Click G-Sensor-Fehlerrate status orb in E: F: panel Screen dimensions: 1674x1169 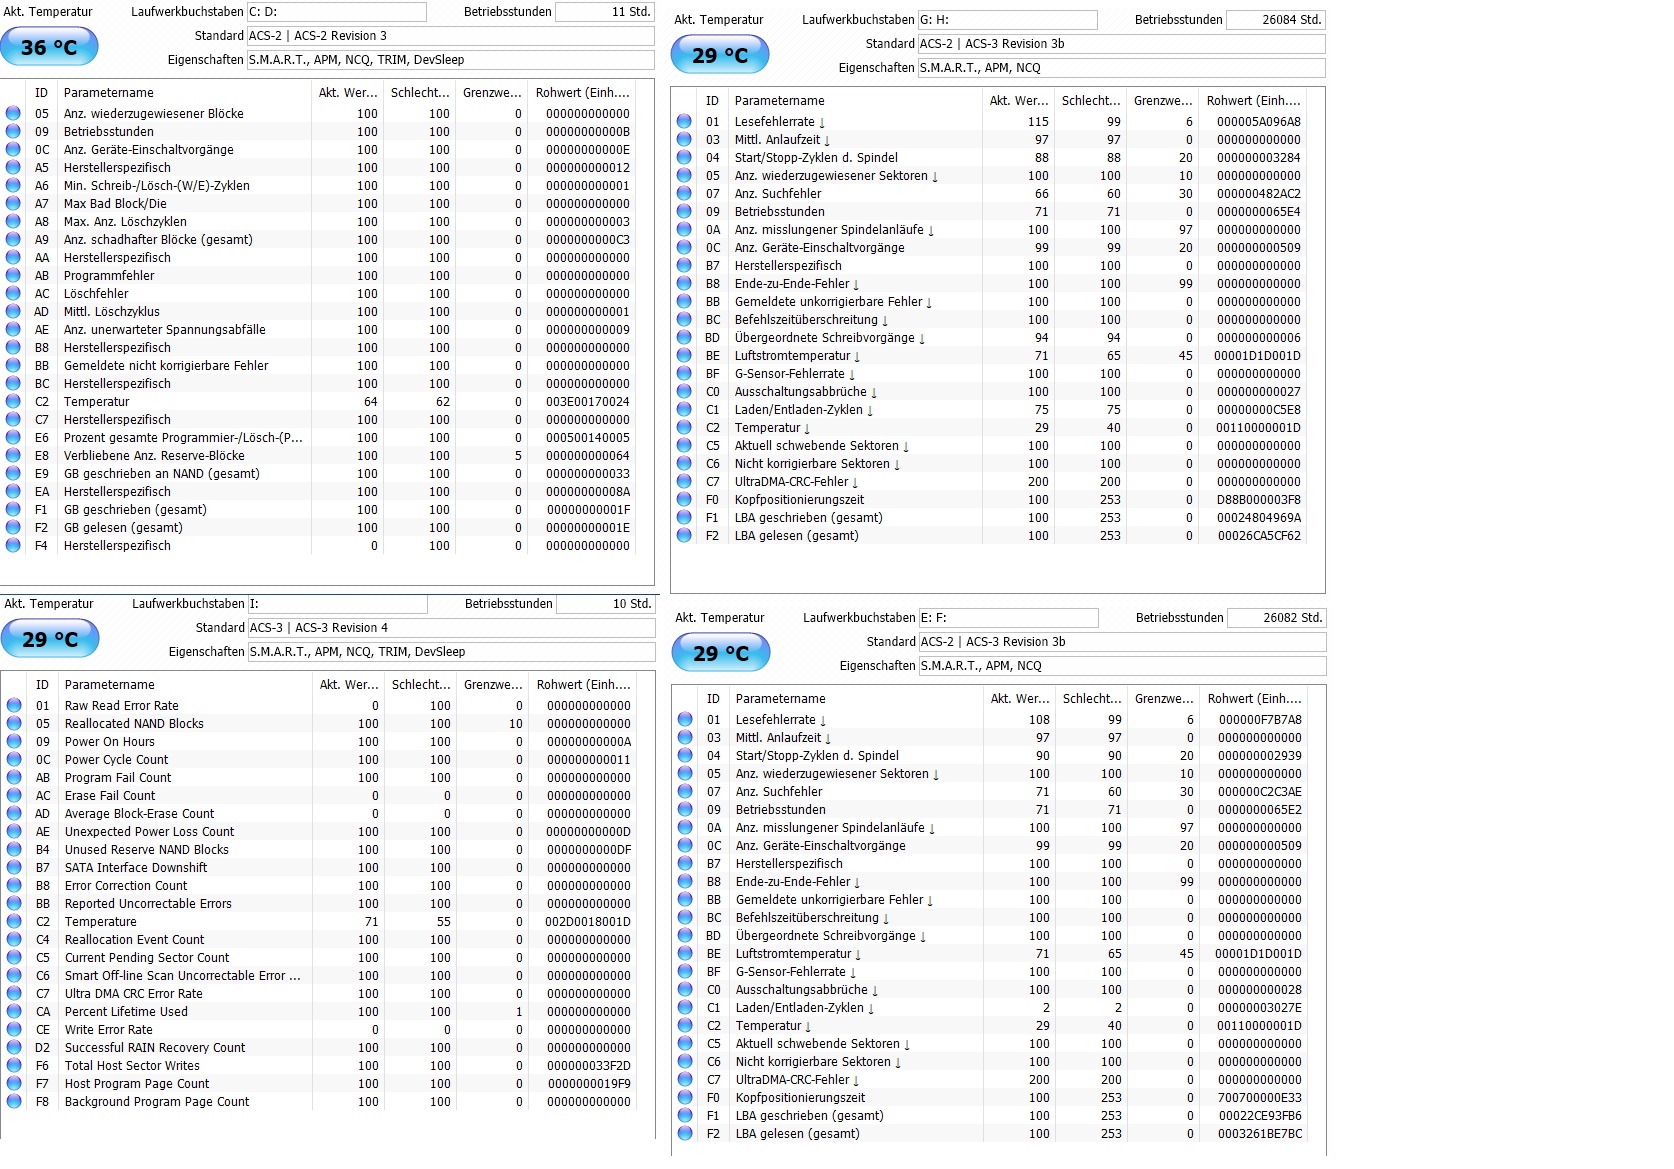click(685, 971)
